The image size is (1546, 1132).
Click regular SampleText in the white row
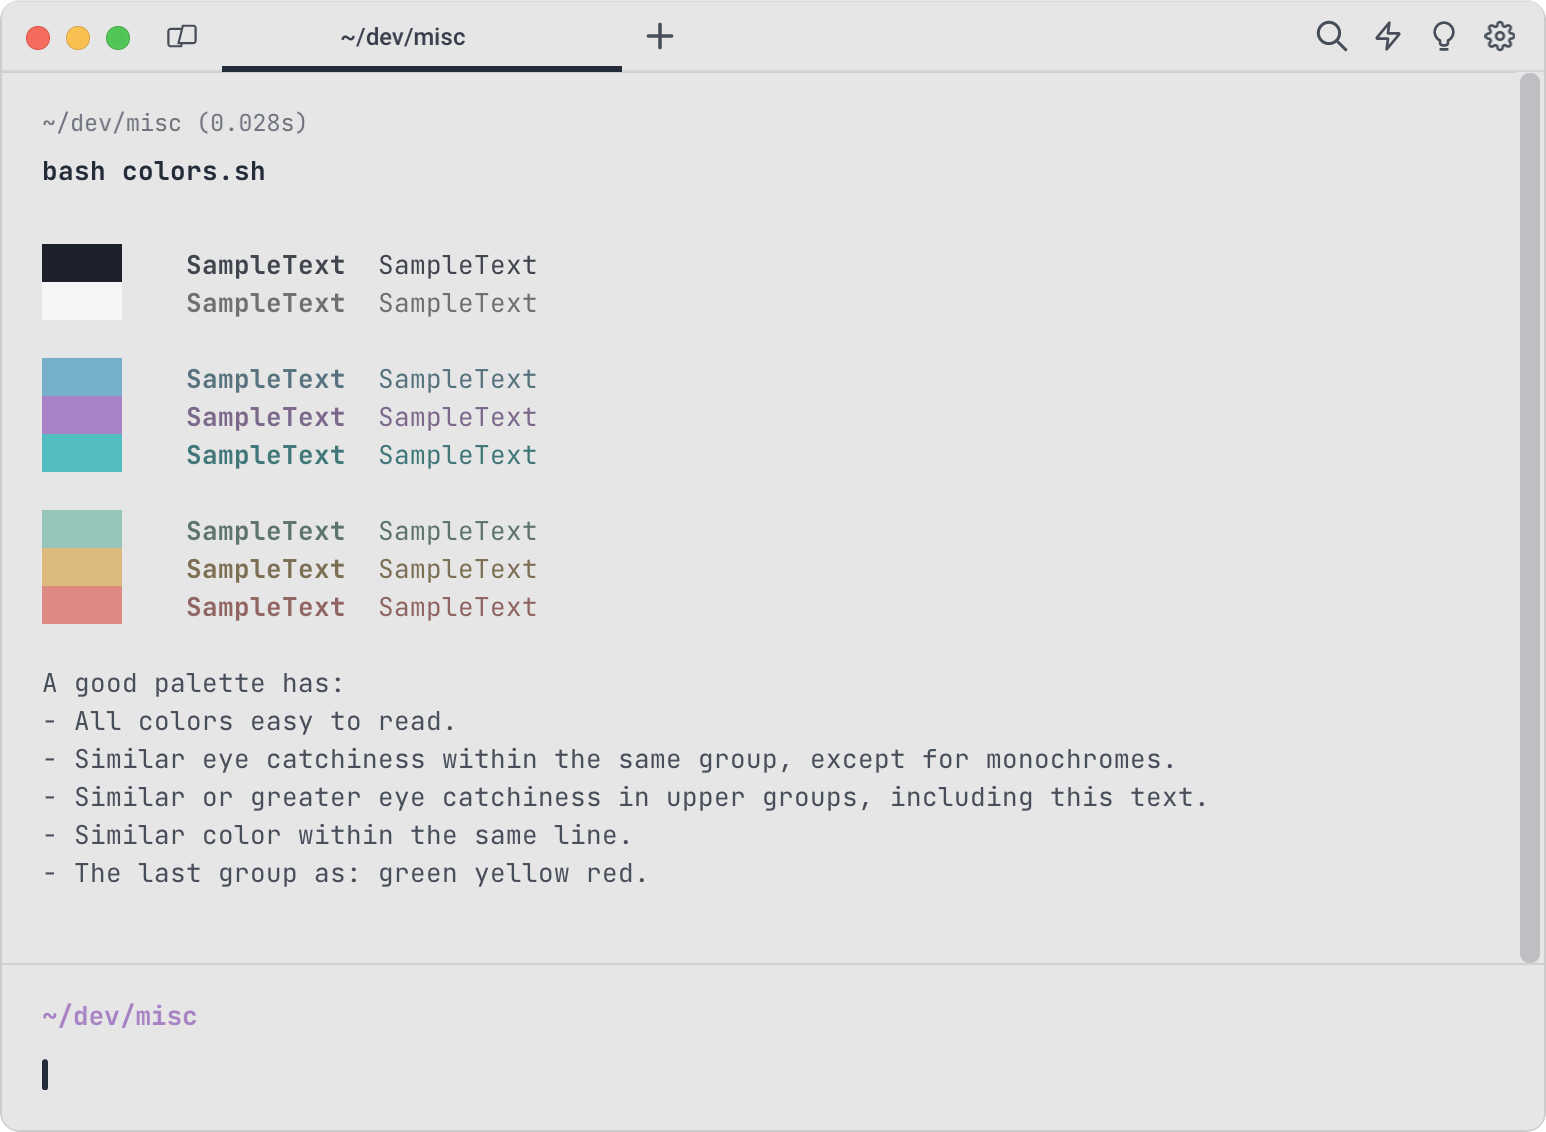pos(458,303)
